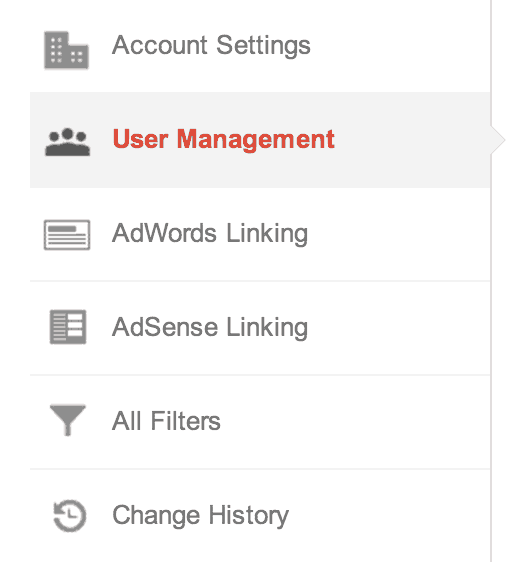Click blank space right of AdSense Linking label
Viewport: 508px width, 562px height.
399,328
